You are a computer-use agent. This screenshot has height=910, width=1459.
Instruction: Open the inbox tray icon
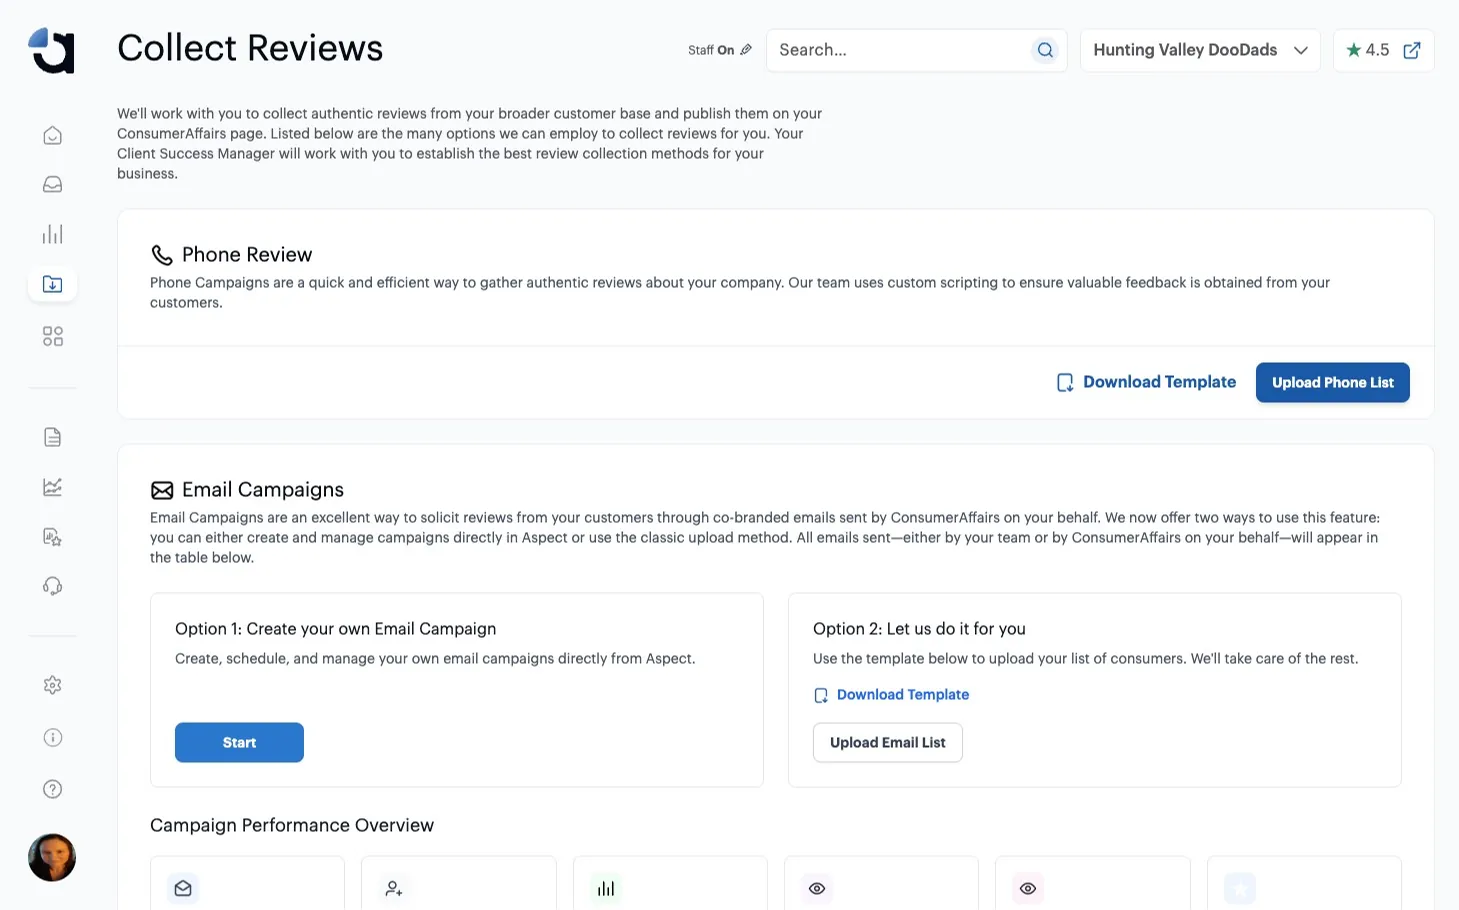tap(53, 184)
